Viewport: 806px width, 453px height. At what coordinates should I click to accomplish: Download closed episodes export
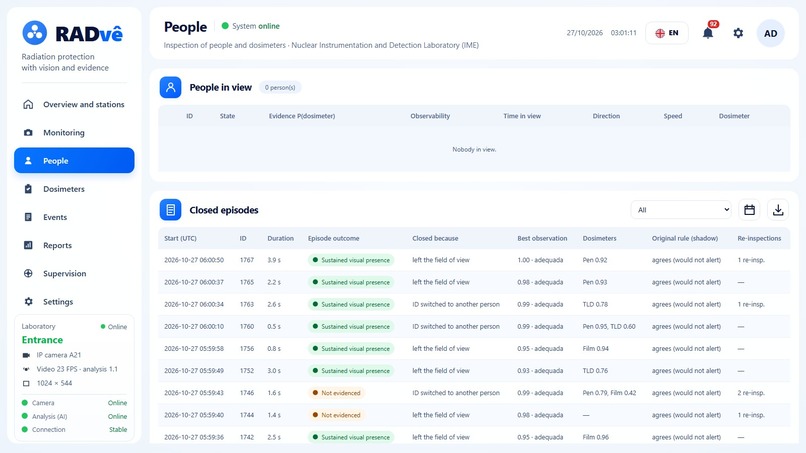pyautogui.click(x=778, y=210)
